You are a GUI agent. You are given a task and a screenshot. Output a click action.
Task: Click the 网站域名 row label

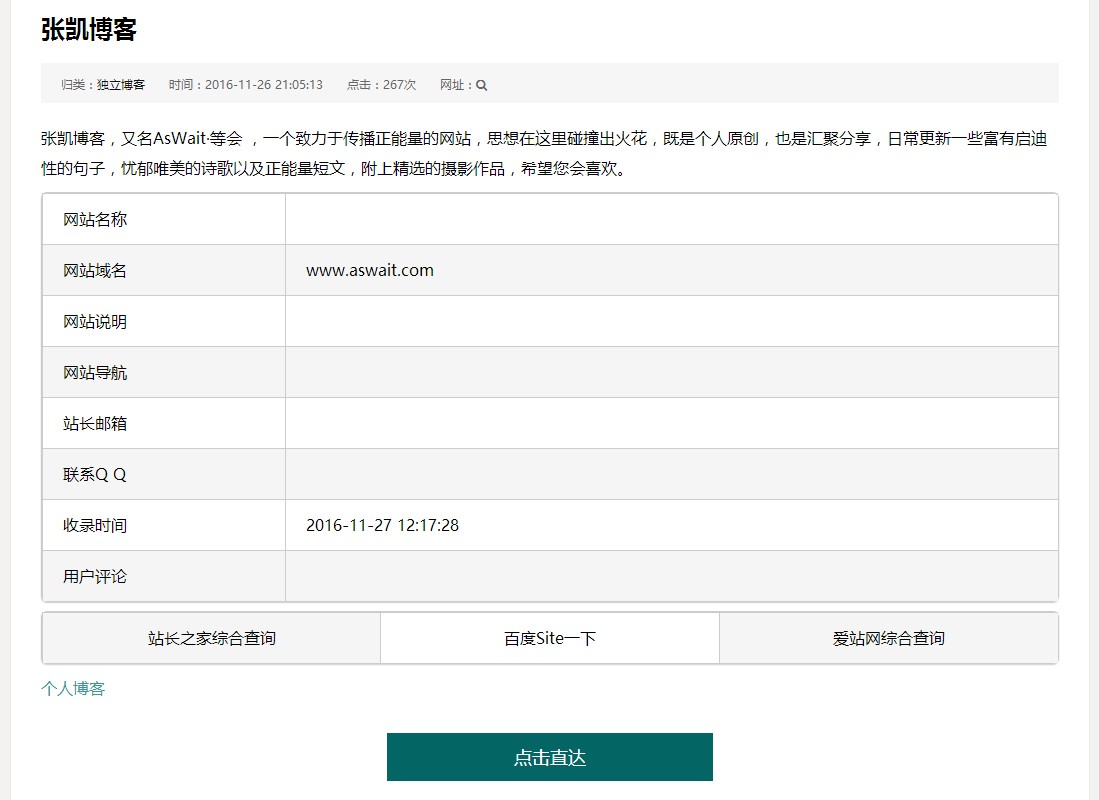[x=95, y=271]
